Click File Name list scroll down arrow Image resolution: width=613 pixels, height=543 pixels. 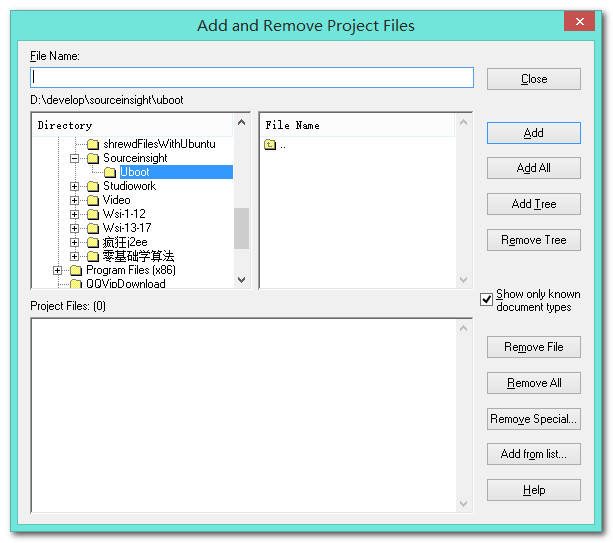pos(463,280)
